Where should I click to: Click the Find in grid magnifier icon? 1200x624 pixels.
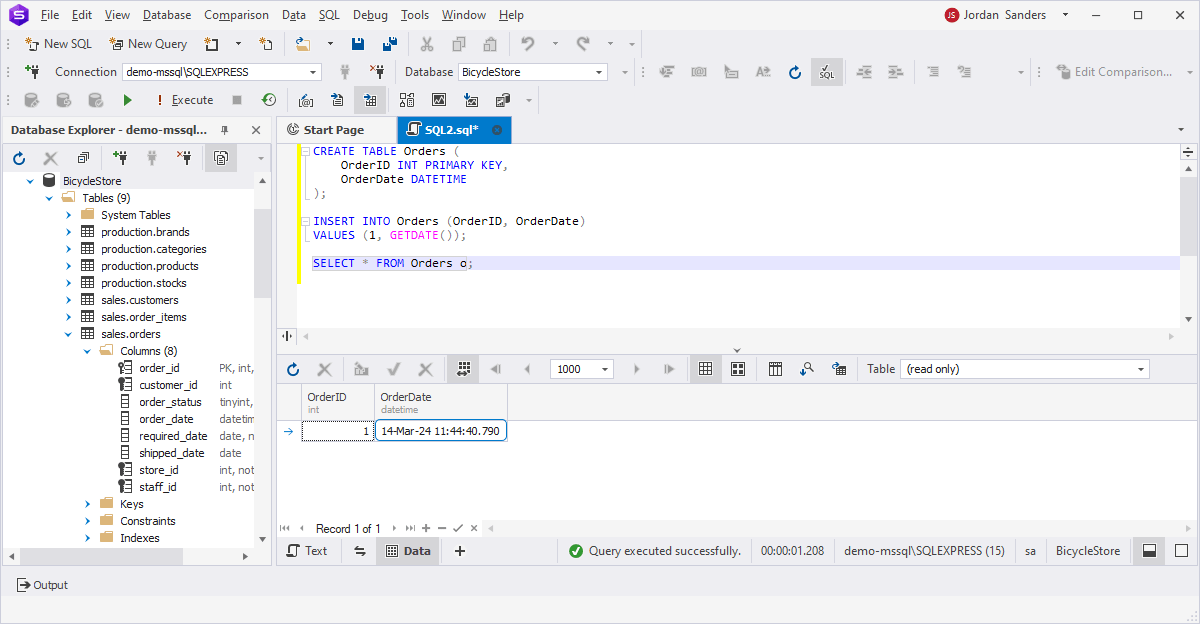click(807, 369)
